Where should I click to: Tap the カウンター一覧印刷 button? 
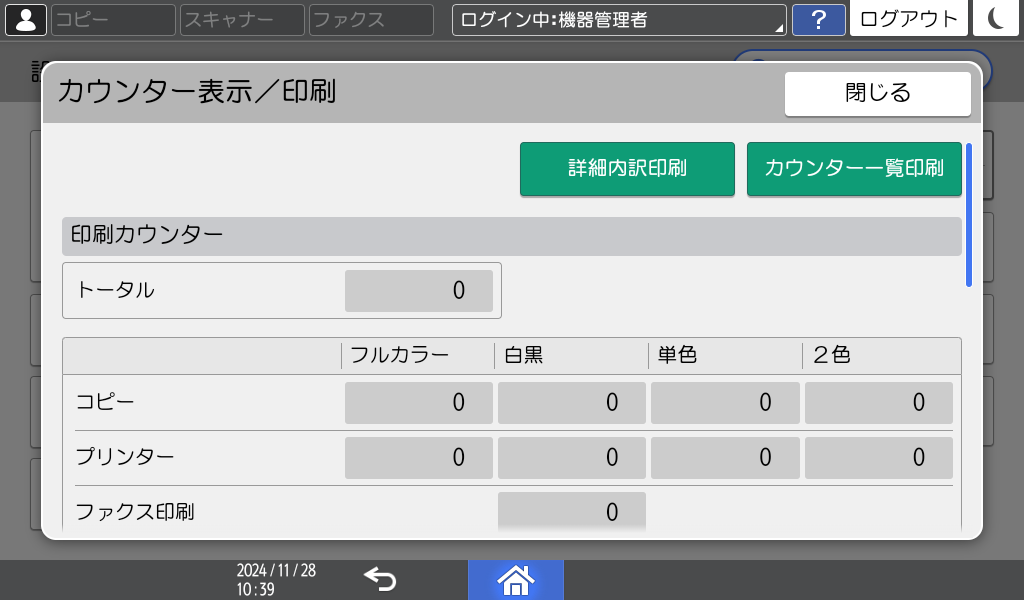tap(854, 169)
